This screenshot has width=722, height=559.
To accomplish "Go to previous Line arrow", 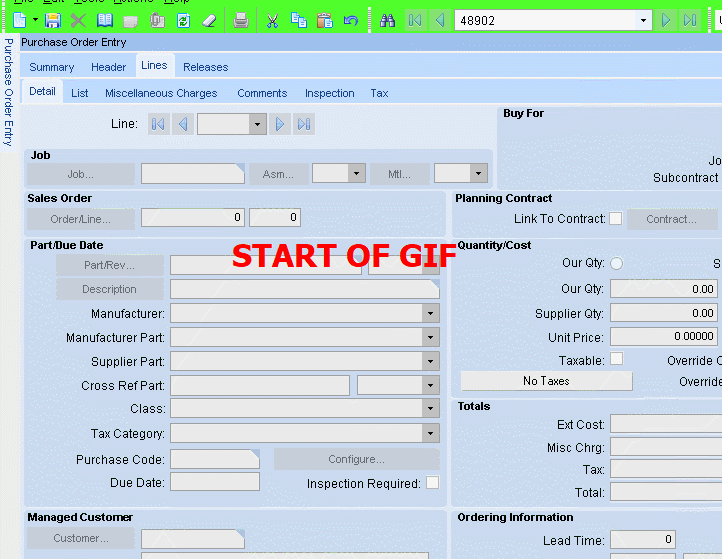I will (183, 124).
